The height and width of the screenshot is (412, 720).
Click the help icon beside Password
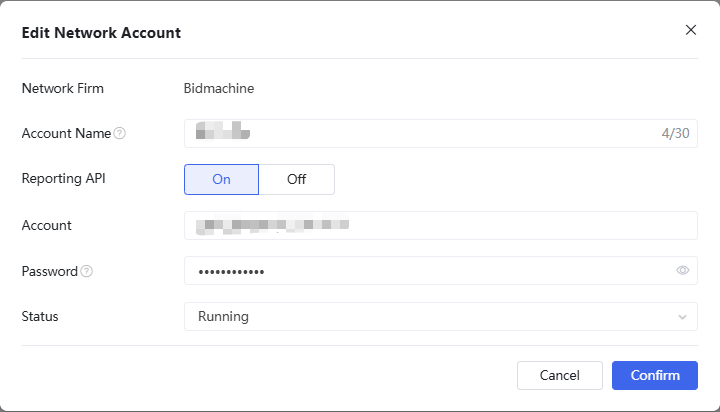click(86, 271)
